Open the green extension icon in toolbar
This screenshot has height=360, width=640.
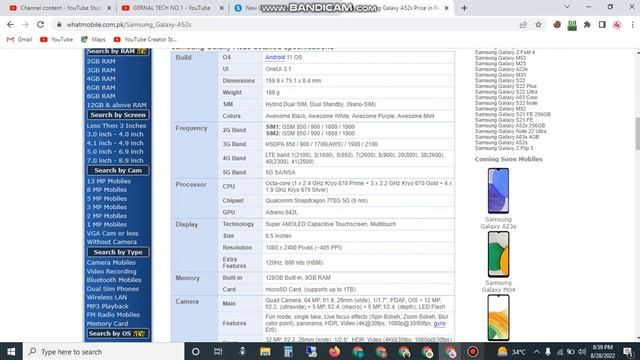572,25
